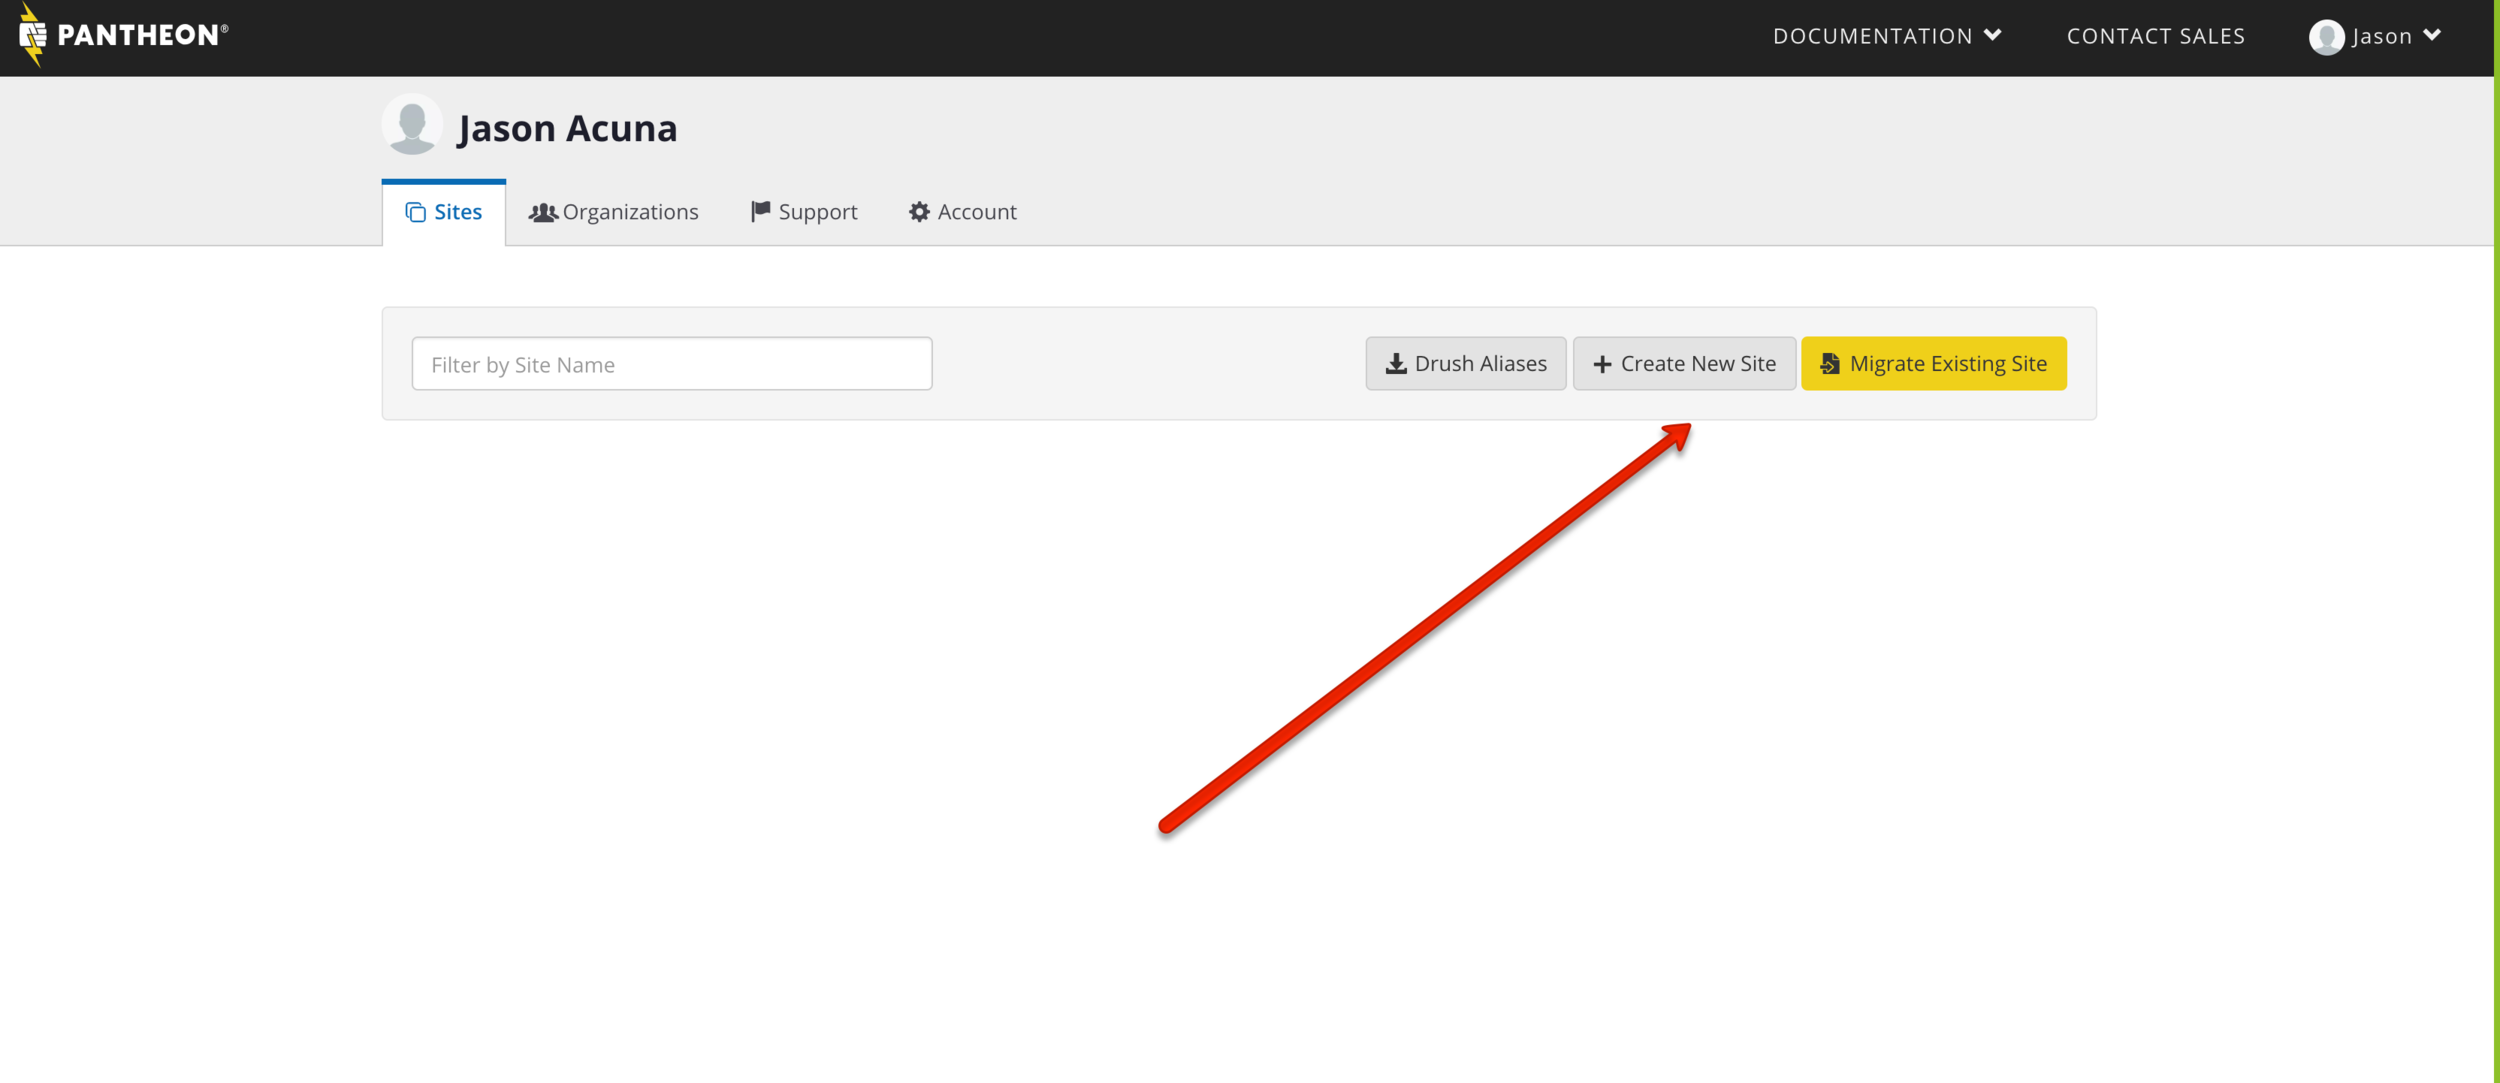Switch to the Organizations tab
Screen dimensions: 2500x1083
point(630,212)
